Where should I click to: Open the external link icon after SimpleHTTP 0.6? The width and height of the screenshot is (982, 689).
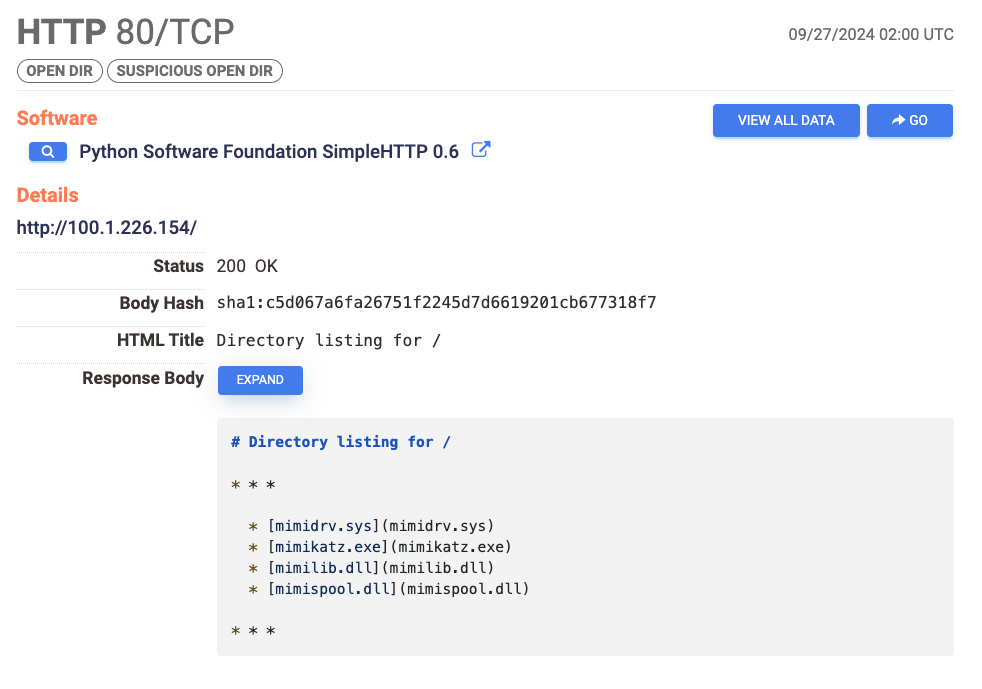pyautogui.click(x=481, y=151)
